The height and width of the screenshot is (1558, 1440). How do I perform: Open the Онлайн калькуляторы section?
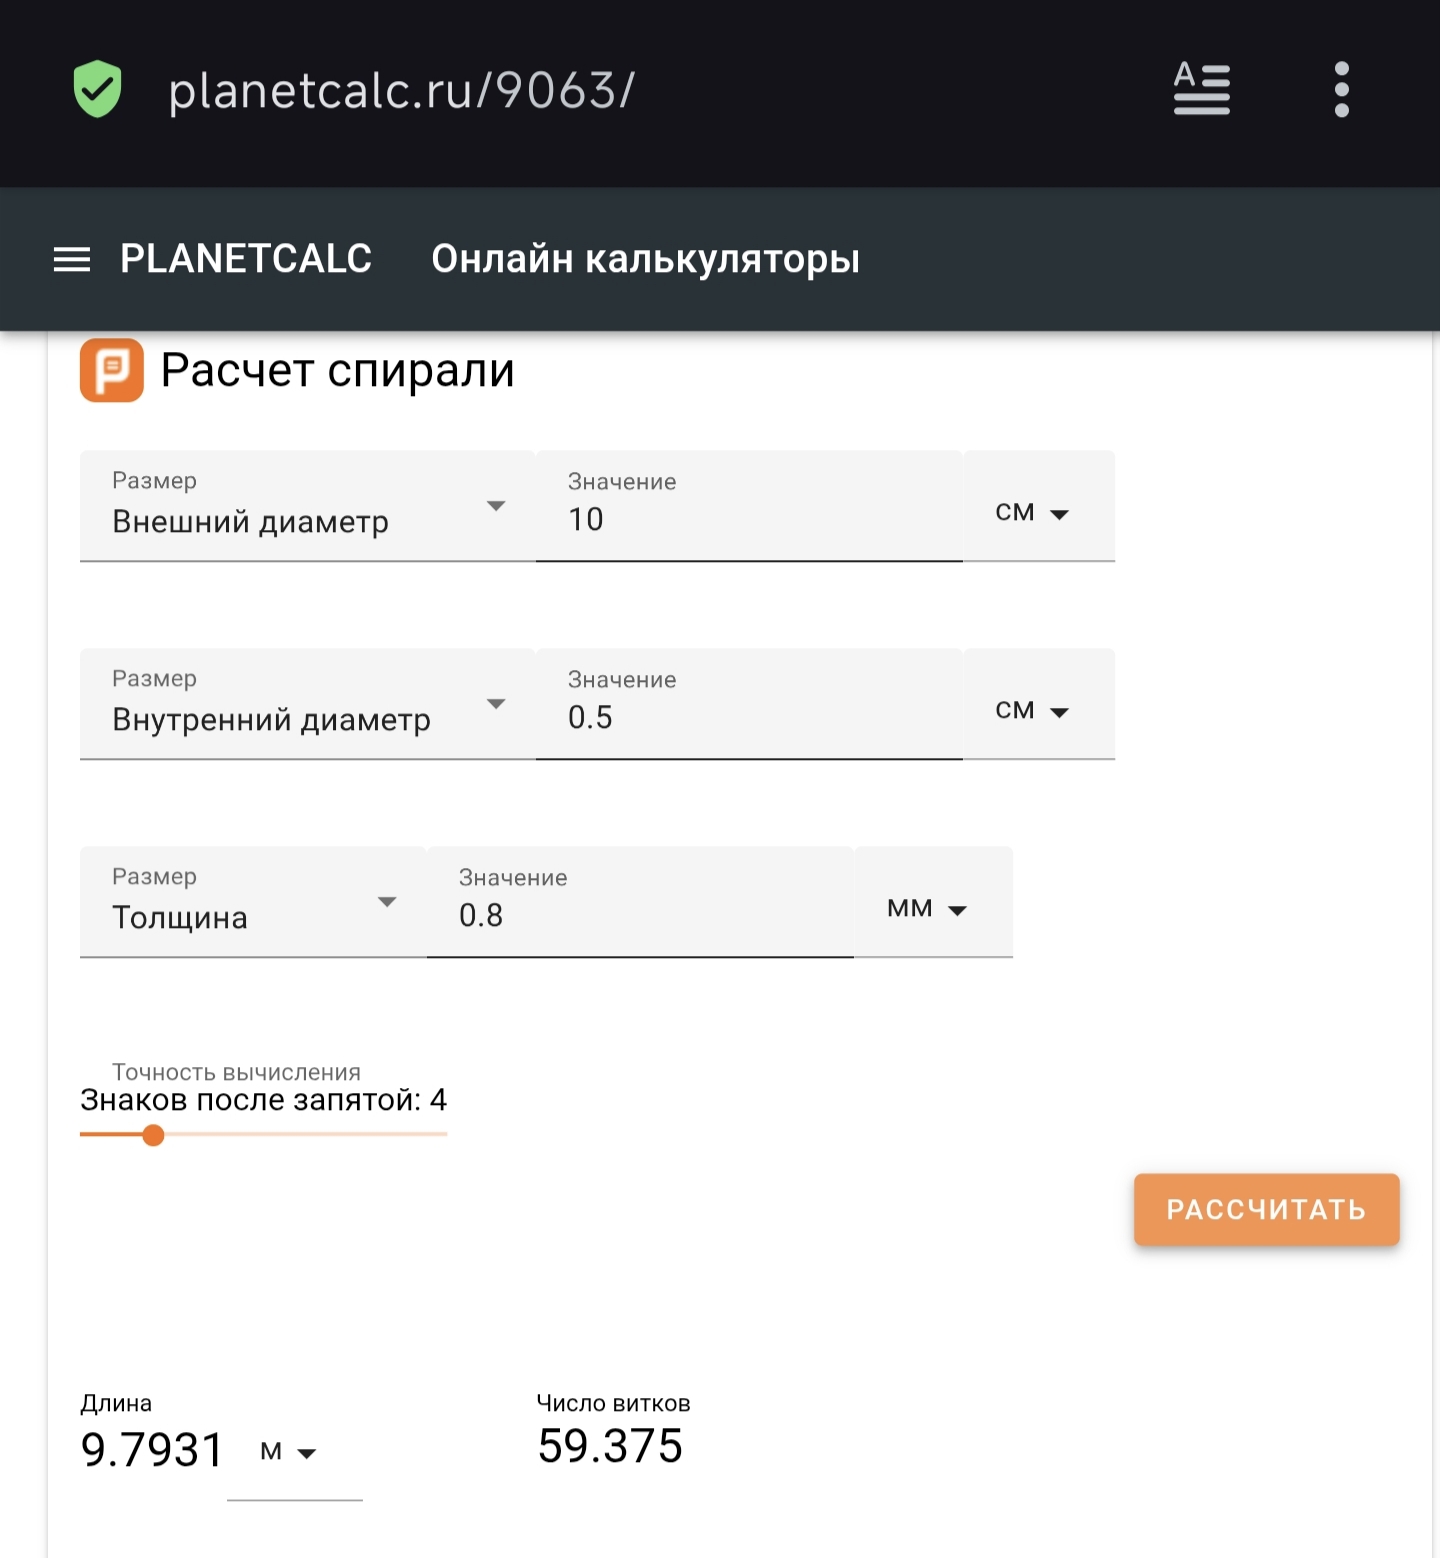point(645,259)
